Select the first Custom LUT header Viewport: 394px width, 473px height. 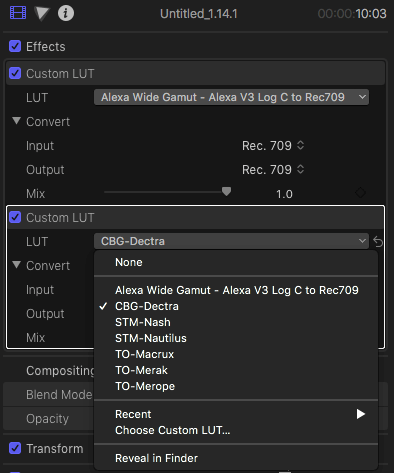pos(196,73)
